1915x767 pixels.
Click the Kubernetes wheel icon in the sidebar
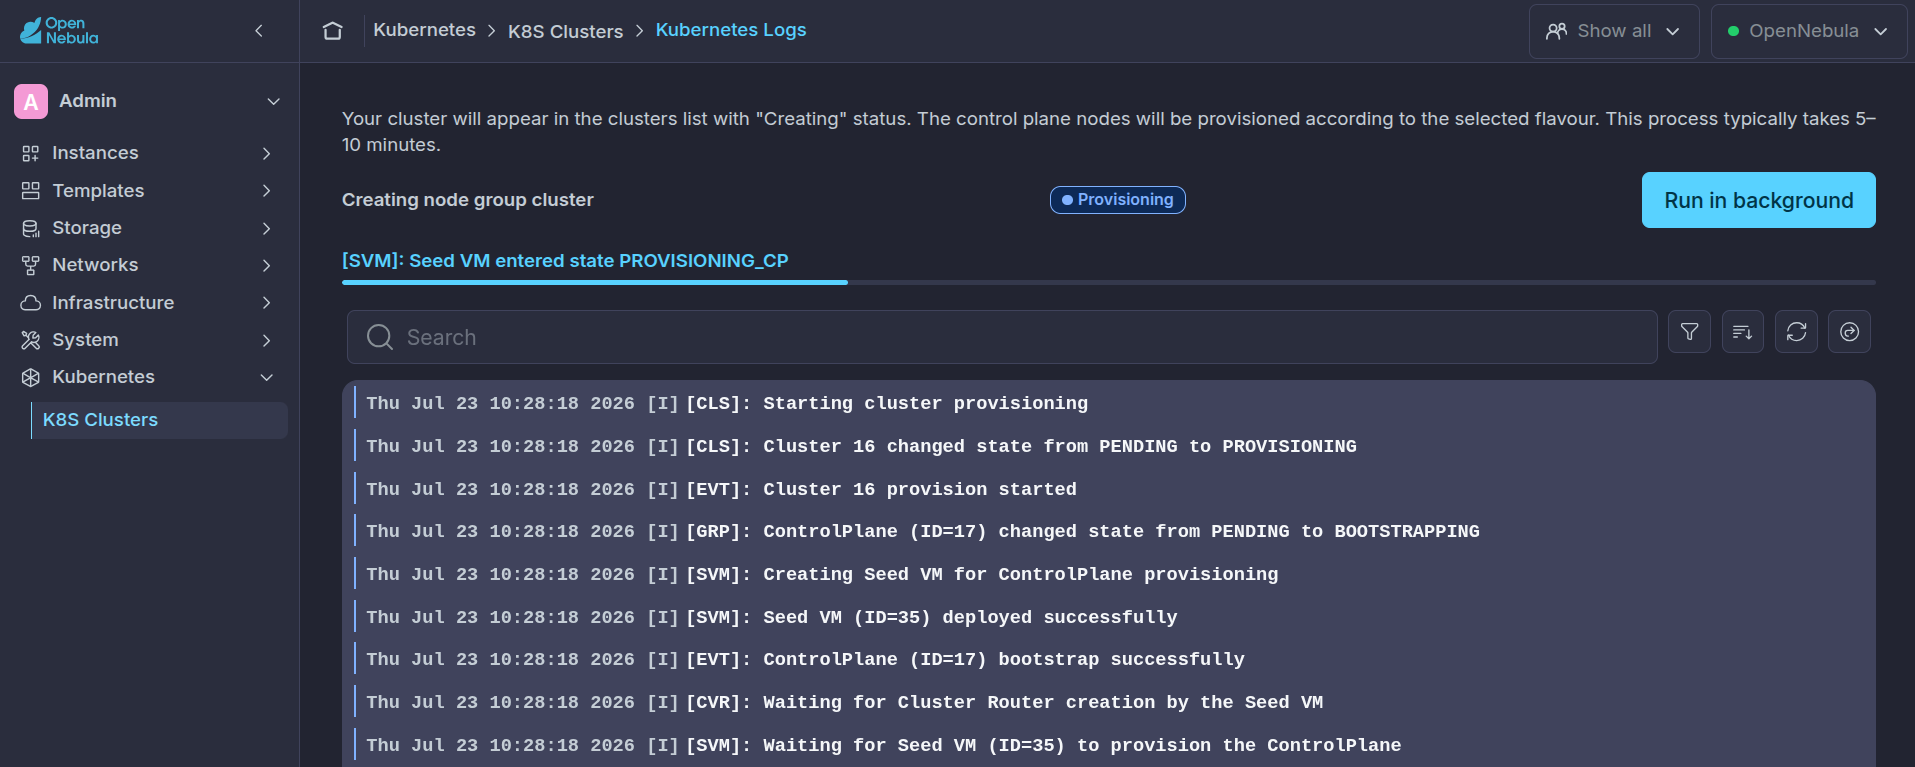click(31, 377)
